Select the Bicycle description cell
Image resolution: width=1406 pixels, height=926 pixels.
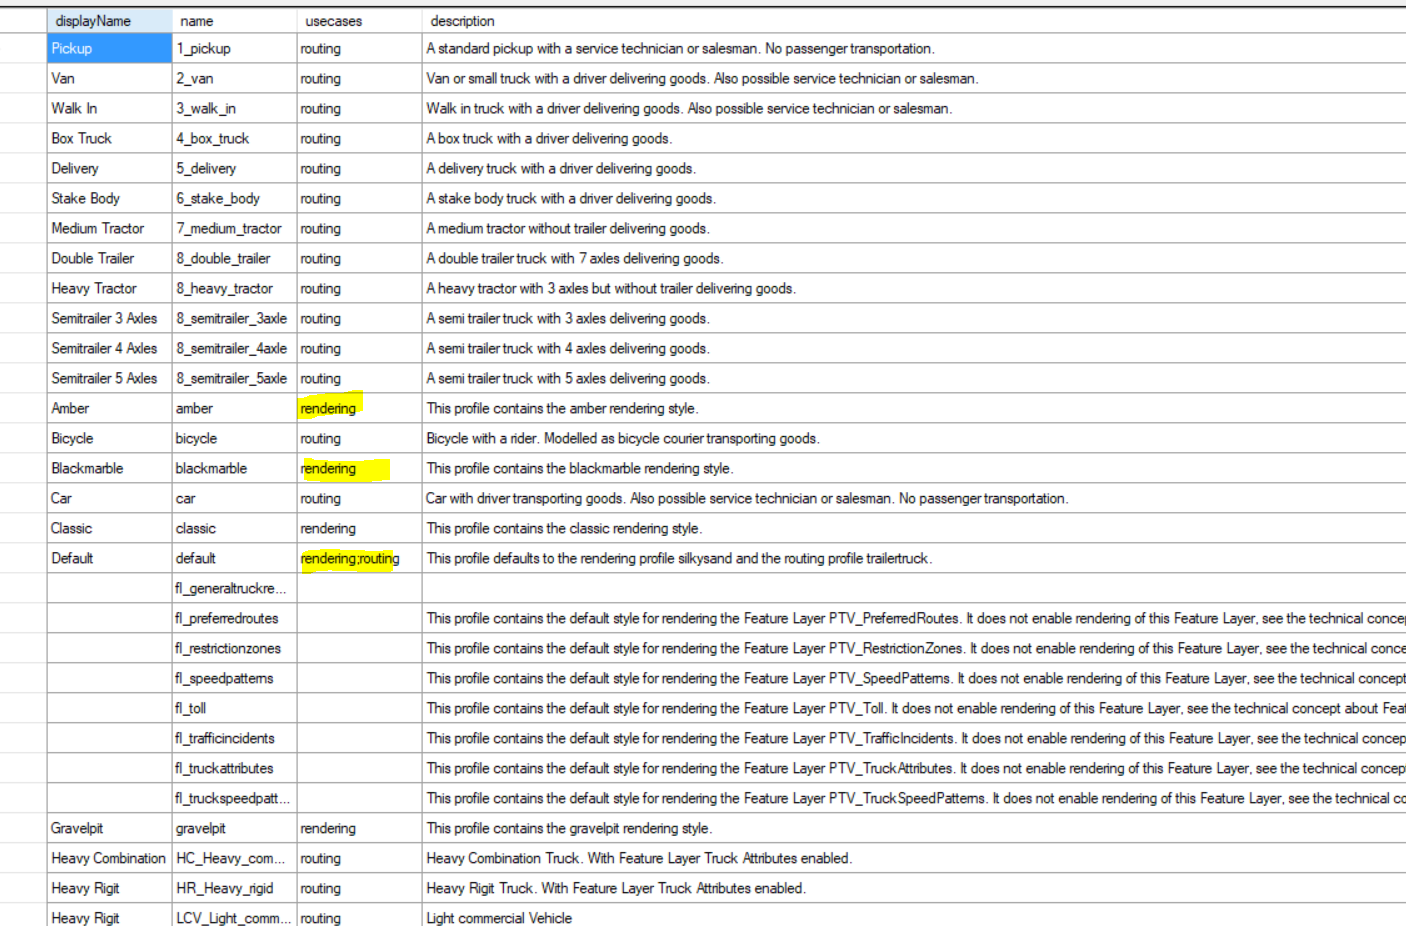pyautogui.click(x=622, y=438)
